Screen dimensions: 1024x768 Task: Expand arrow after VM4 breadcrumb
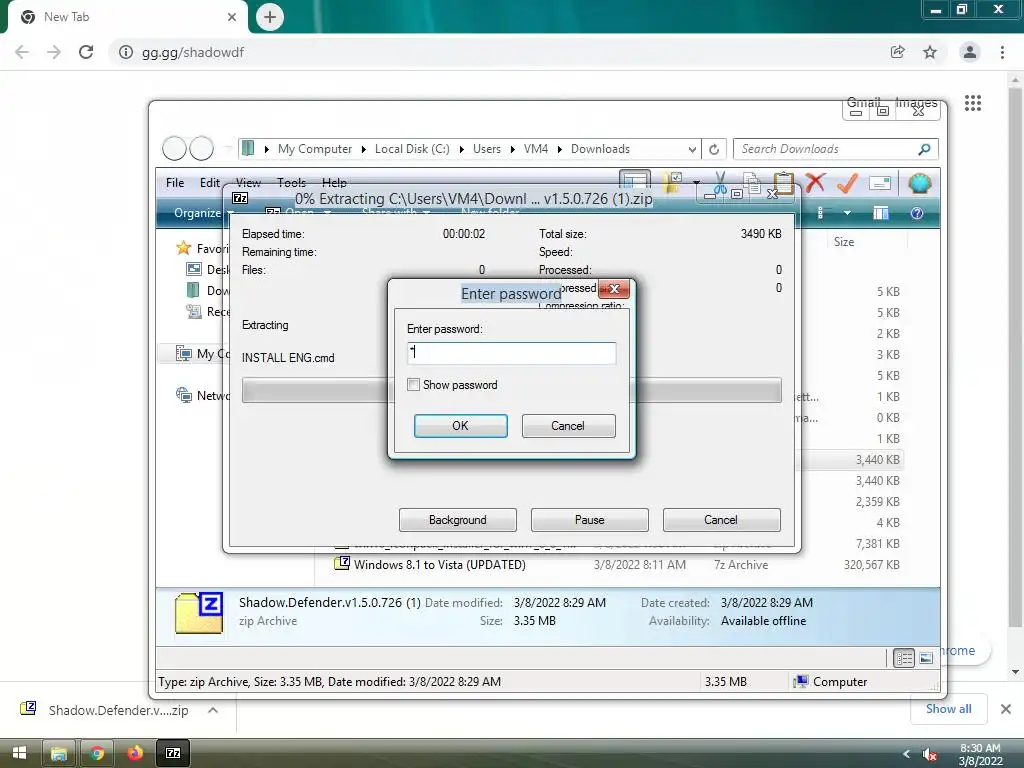point(560,150)
